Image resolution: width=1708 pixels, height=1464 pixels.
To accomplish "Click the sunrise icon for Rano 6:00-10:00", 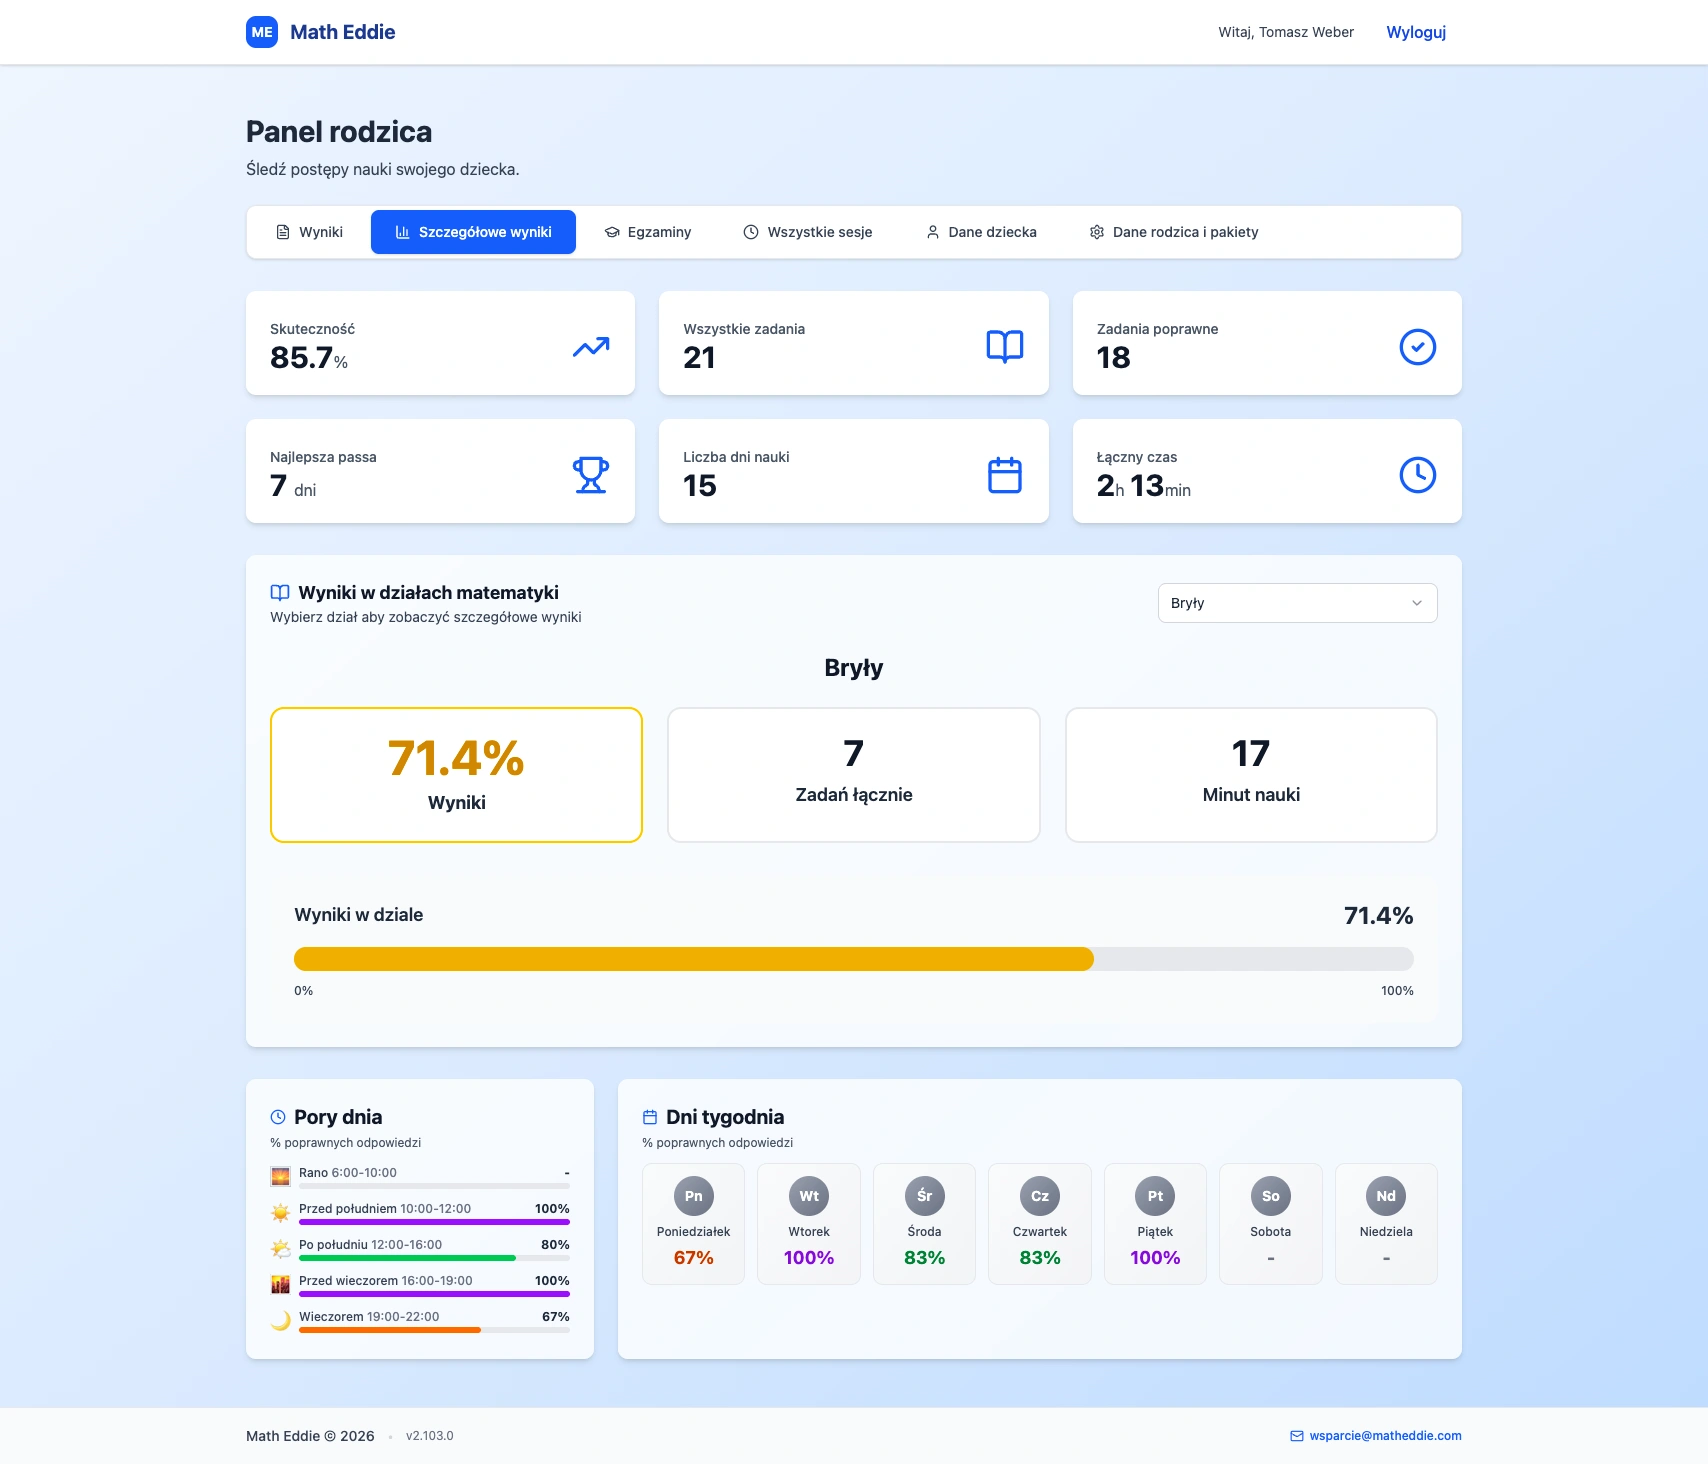I will click(x=281, y=1176).
